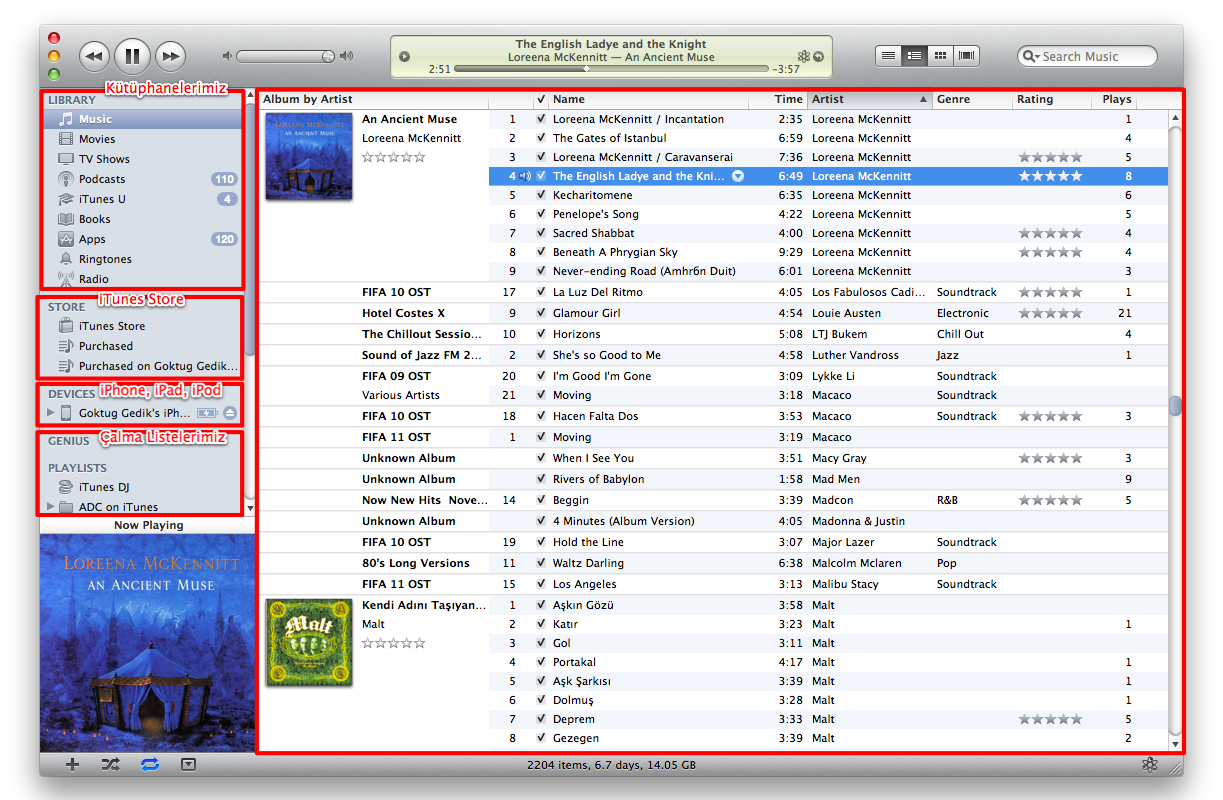
Task: Toggle the repeat button
Action: [150, 765]
